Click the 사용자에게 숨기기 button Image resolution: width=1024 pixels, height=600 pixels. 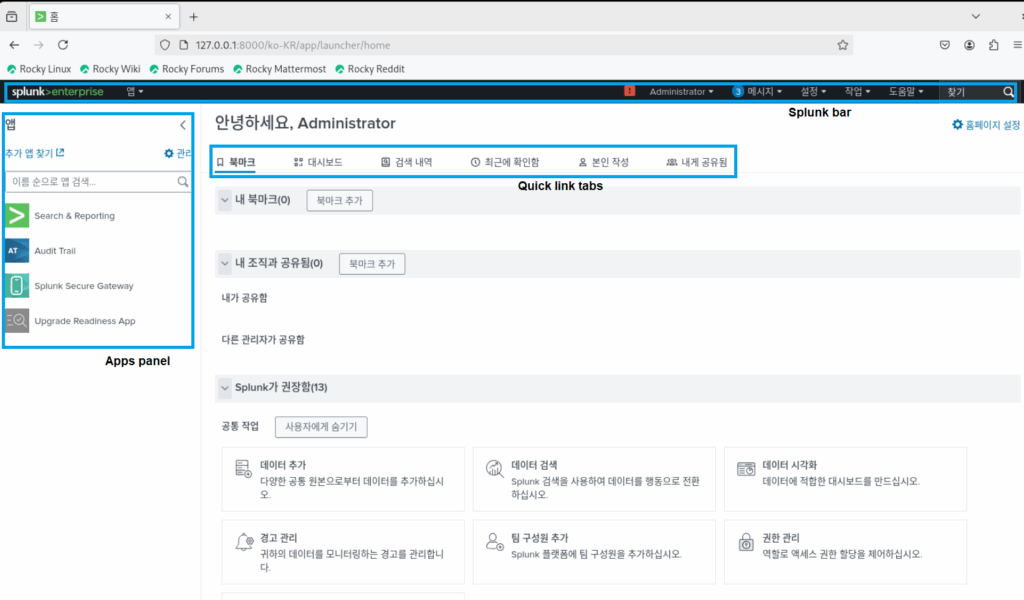(x=321, y=427)
